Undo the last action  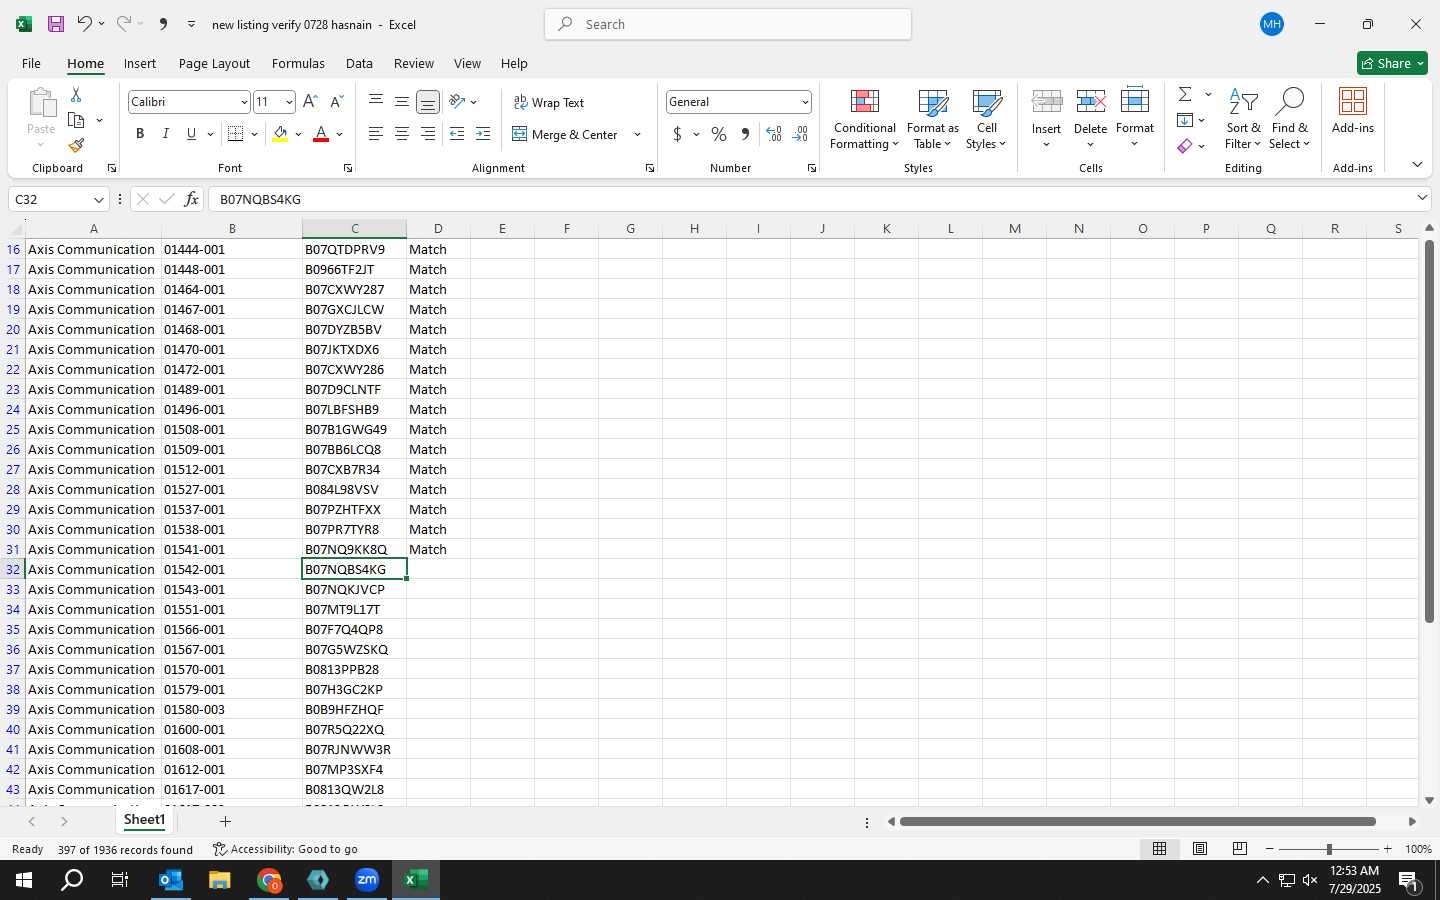click(x=84, y=24)
